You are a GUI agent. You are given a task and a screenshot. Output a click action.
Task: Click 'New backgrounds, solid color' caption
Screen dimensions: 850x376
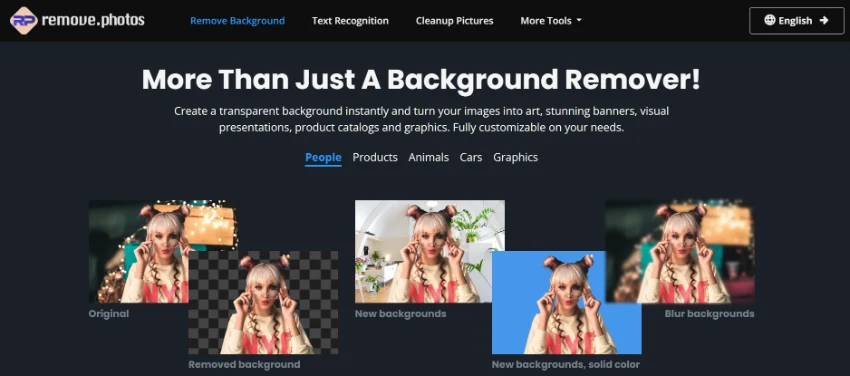566,365
